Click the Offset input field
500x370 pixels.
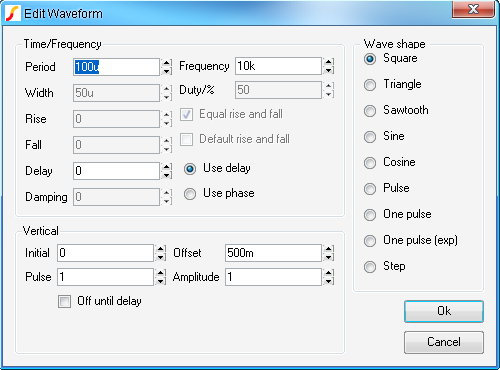click(273, 253)
